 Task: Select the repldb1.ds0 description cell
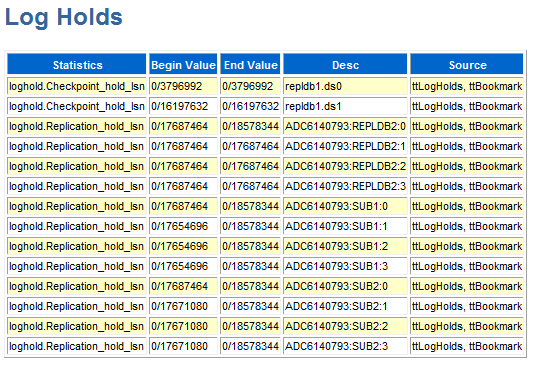345,86
